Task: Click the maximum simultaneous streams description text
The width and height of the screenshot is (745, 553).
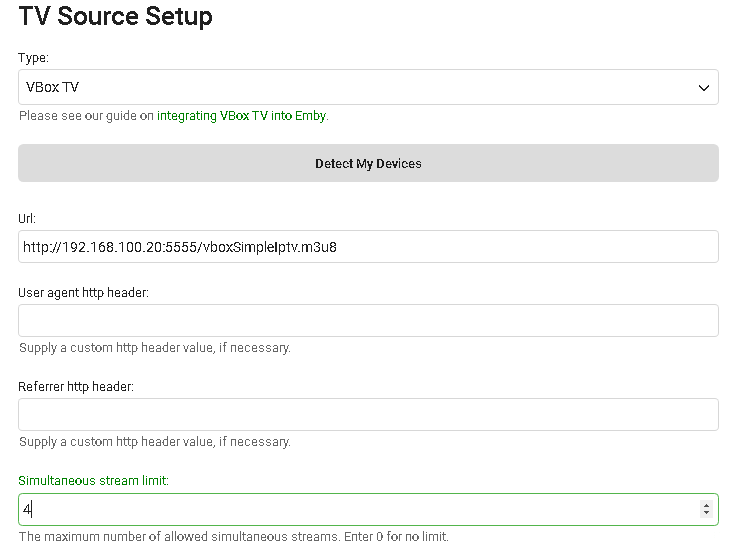Action: click(x=233, y=537)
